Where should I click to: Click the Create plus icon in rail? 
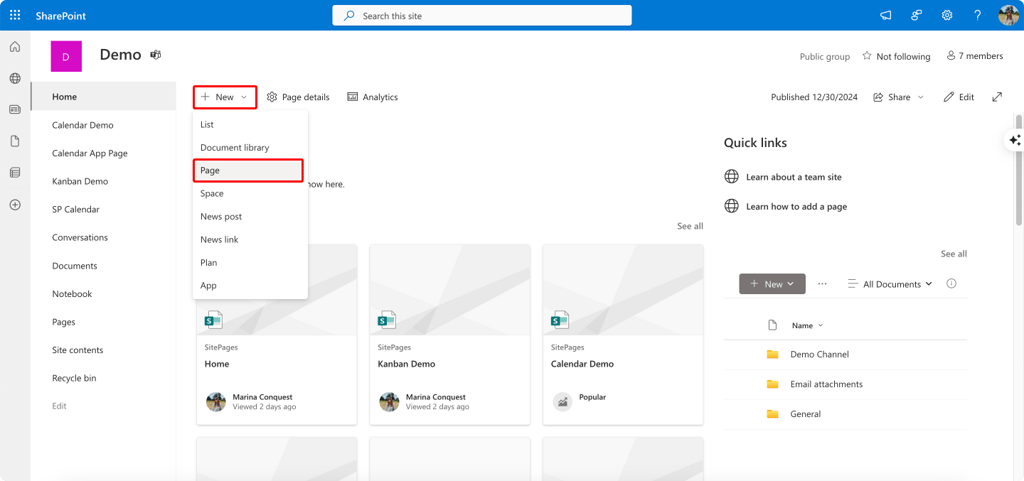click(15, 205)
